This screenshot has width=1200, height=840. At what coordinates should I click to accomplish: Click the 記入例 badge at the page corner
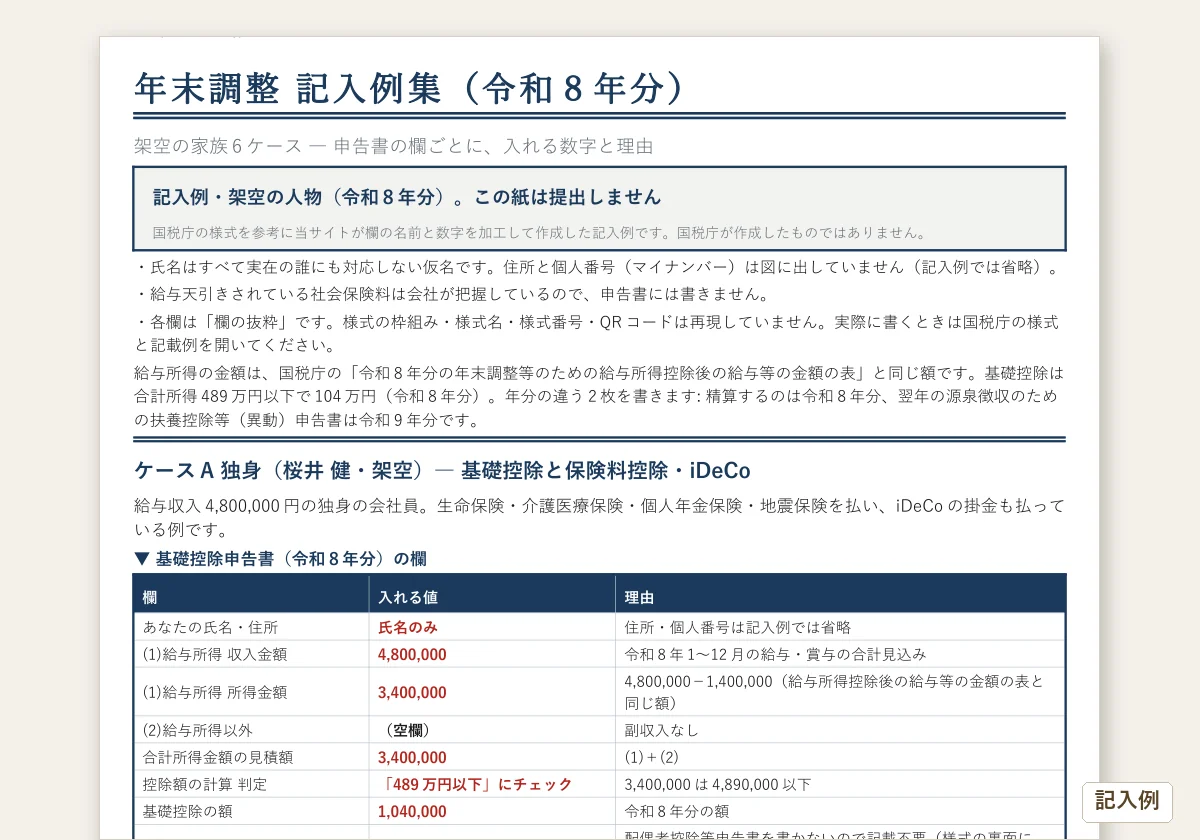coord(1127,802)
